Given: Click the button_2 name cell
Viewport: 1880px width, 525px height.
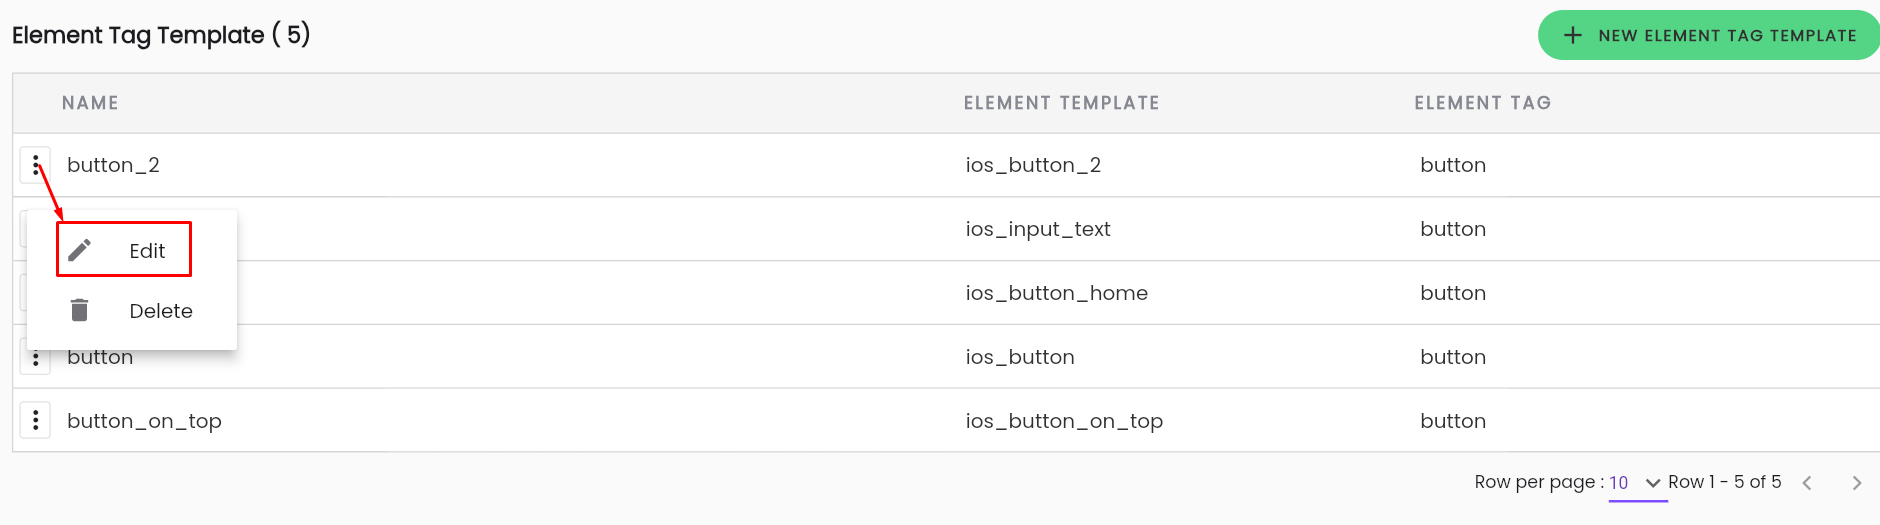Looking at the screenshot, I should coord(113,165).
